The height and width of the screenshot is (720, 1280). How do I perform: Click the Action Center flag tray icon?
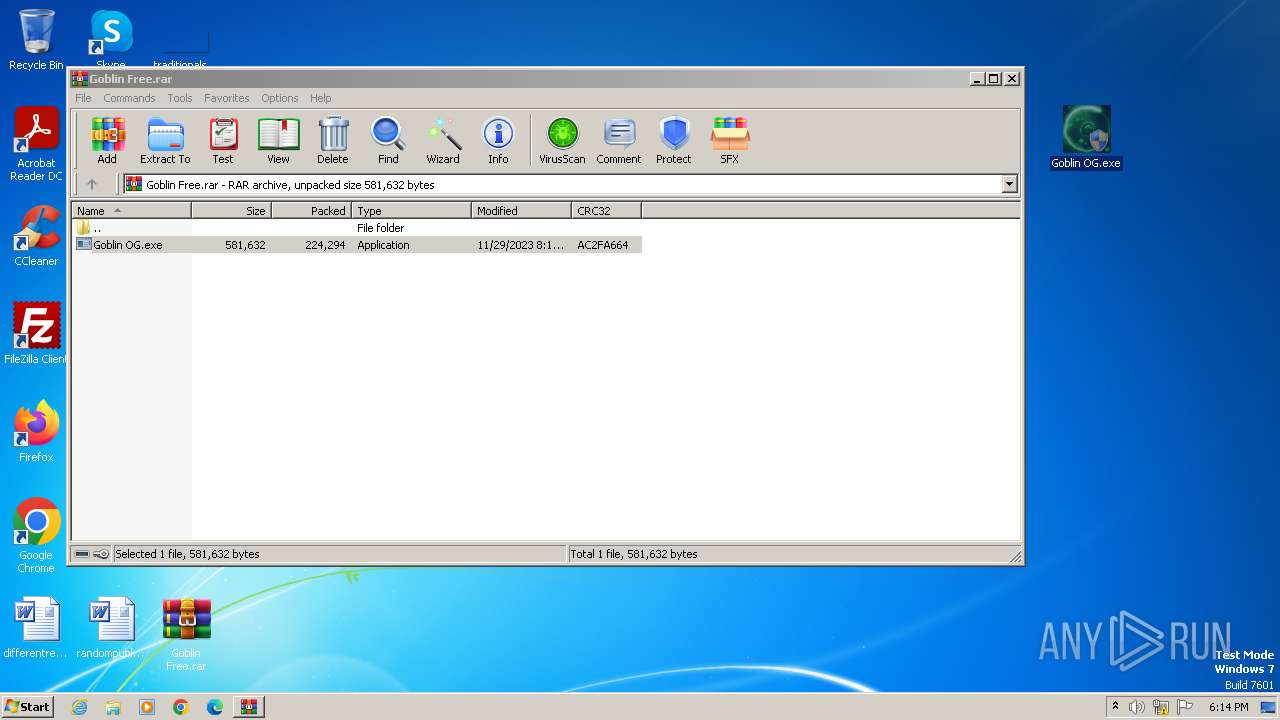click(x=1185, y=707)
